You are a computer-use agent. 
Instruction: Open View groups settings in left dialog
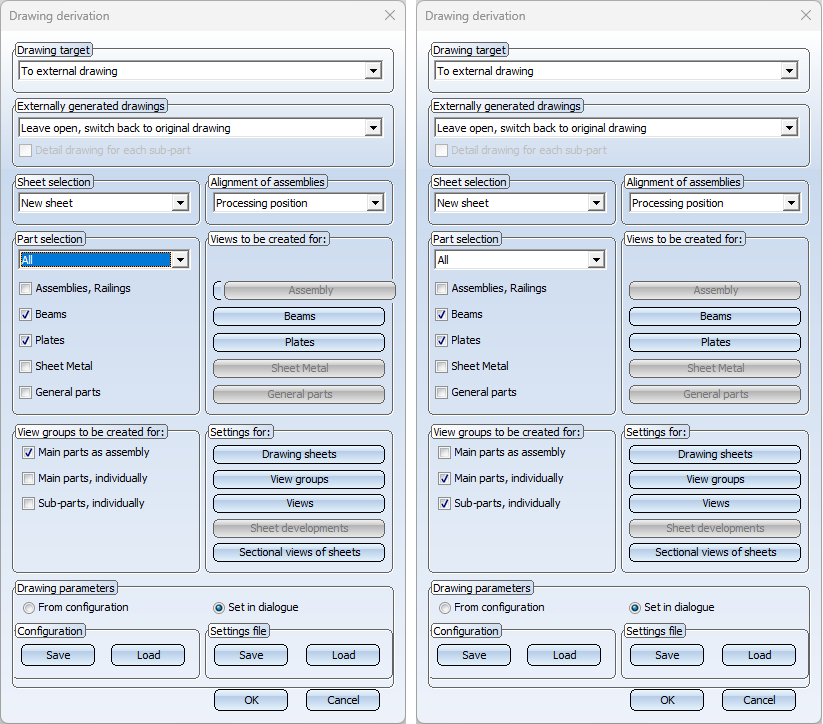coord(299,479)
